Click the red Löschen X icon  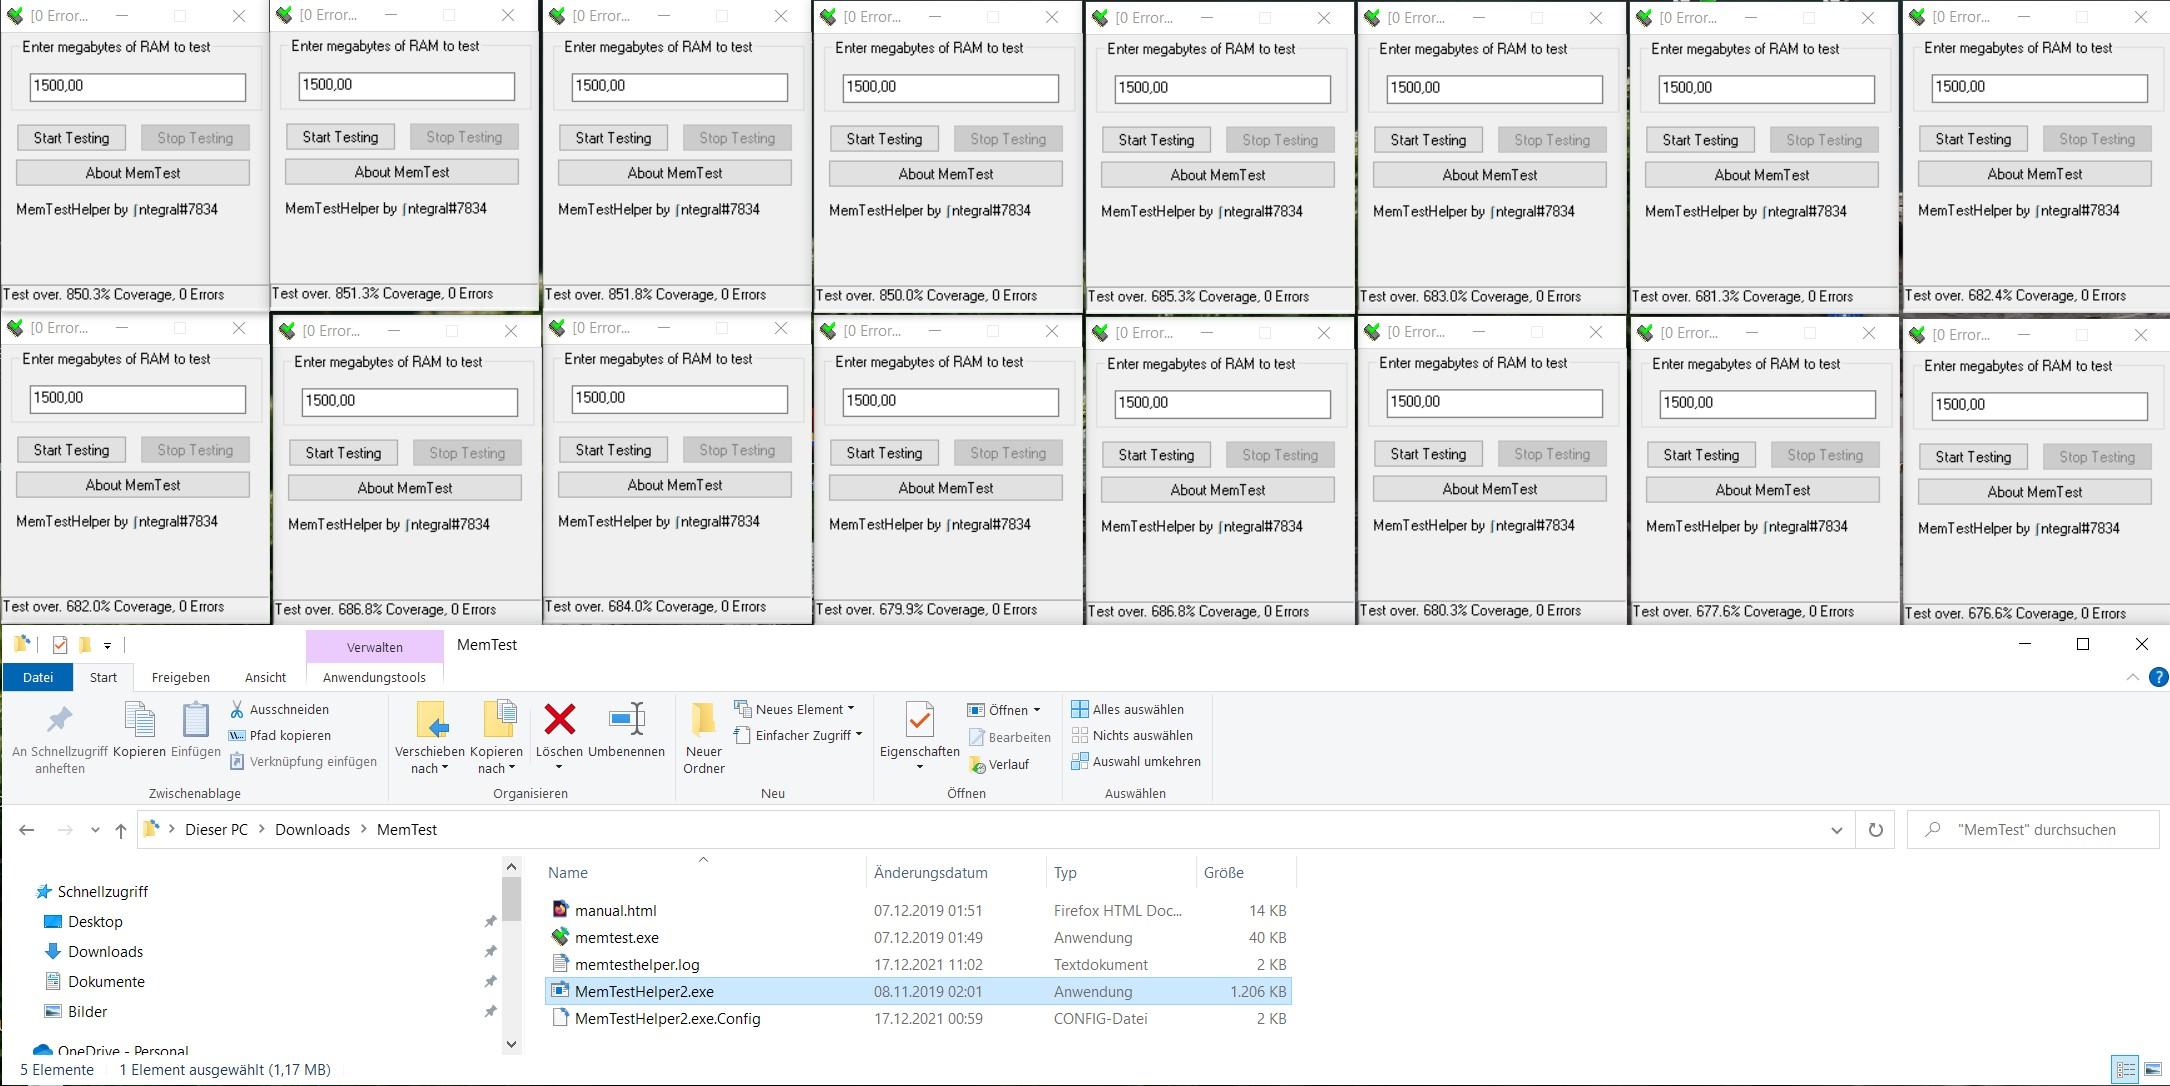(x=559, y=719)
